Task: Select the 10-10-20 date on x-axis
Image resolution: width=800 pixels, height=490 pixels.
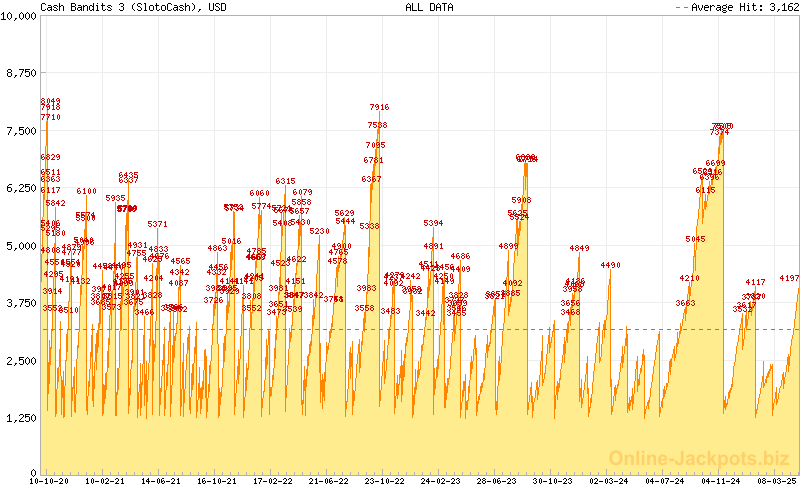Action: (x=49, y=482)
